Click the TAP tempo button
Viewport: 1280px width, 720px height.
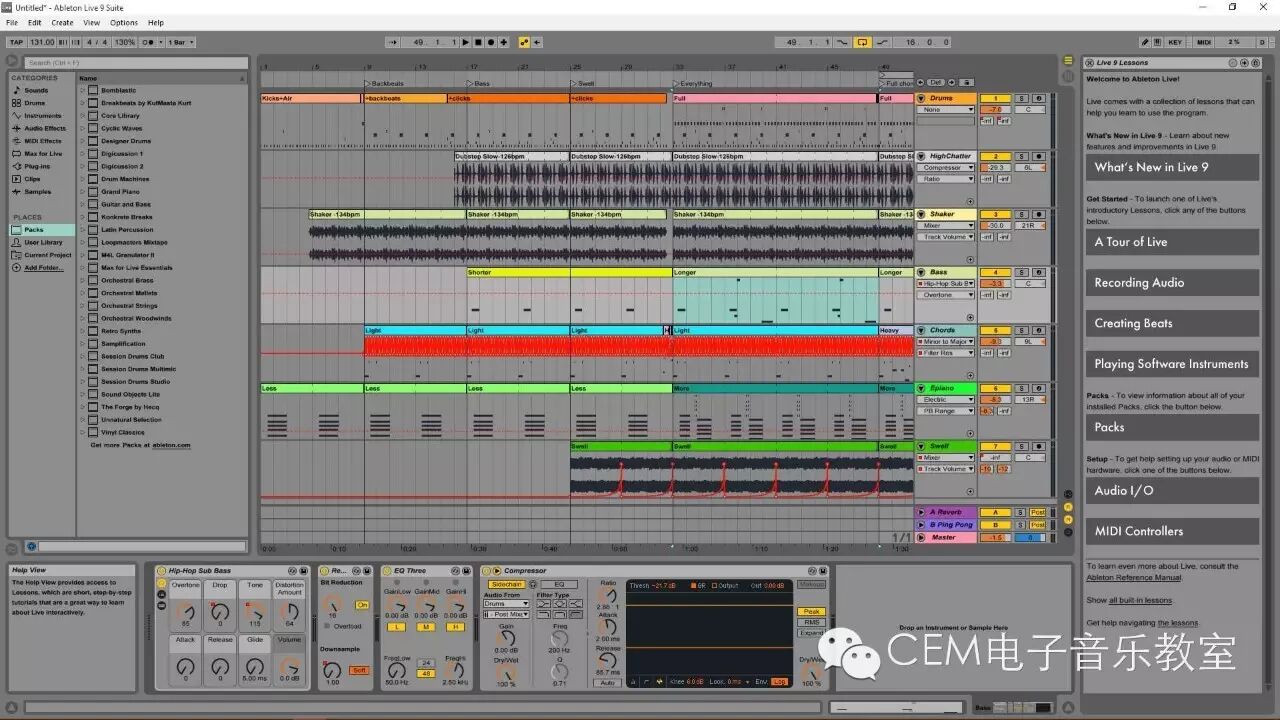(16, 42)
